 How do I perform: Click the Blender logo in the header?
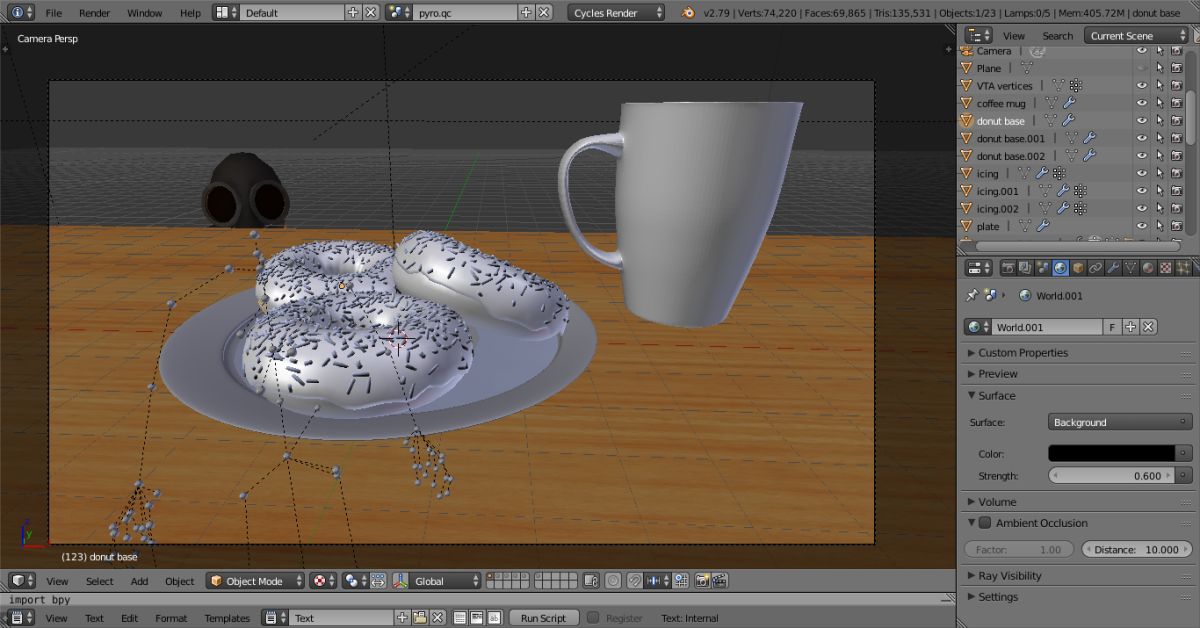coord(689,13)
